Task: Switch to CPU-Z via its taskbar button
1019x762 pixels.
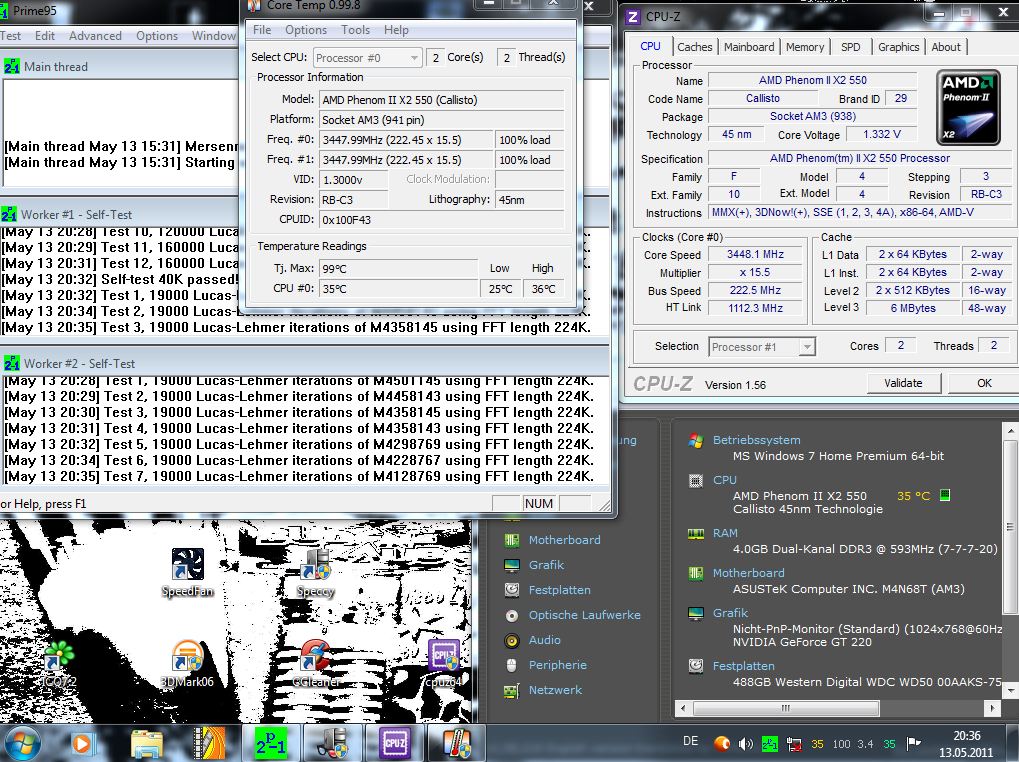Action: coord(394,743)
